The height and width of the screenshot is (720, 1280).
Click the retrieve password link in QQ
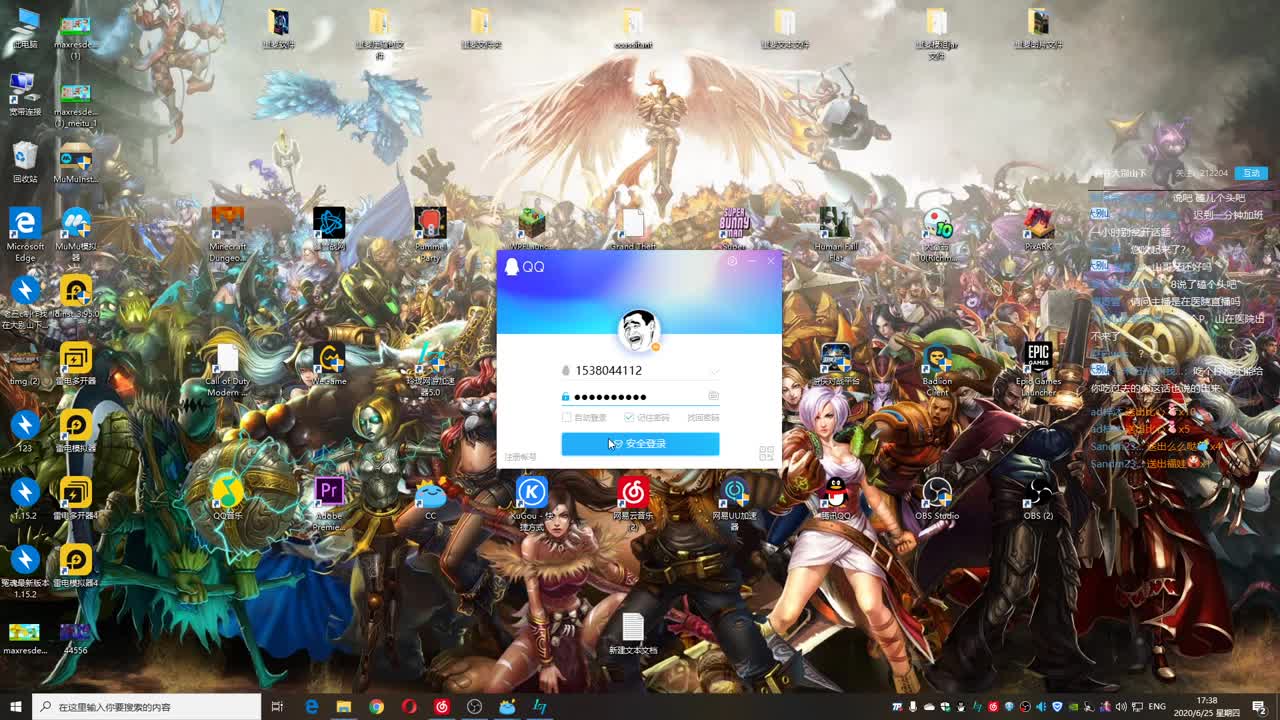[x=703, y=418]
